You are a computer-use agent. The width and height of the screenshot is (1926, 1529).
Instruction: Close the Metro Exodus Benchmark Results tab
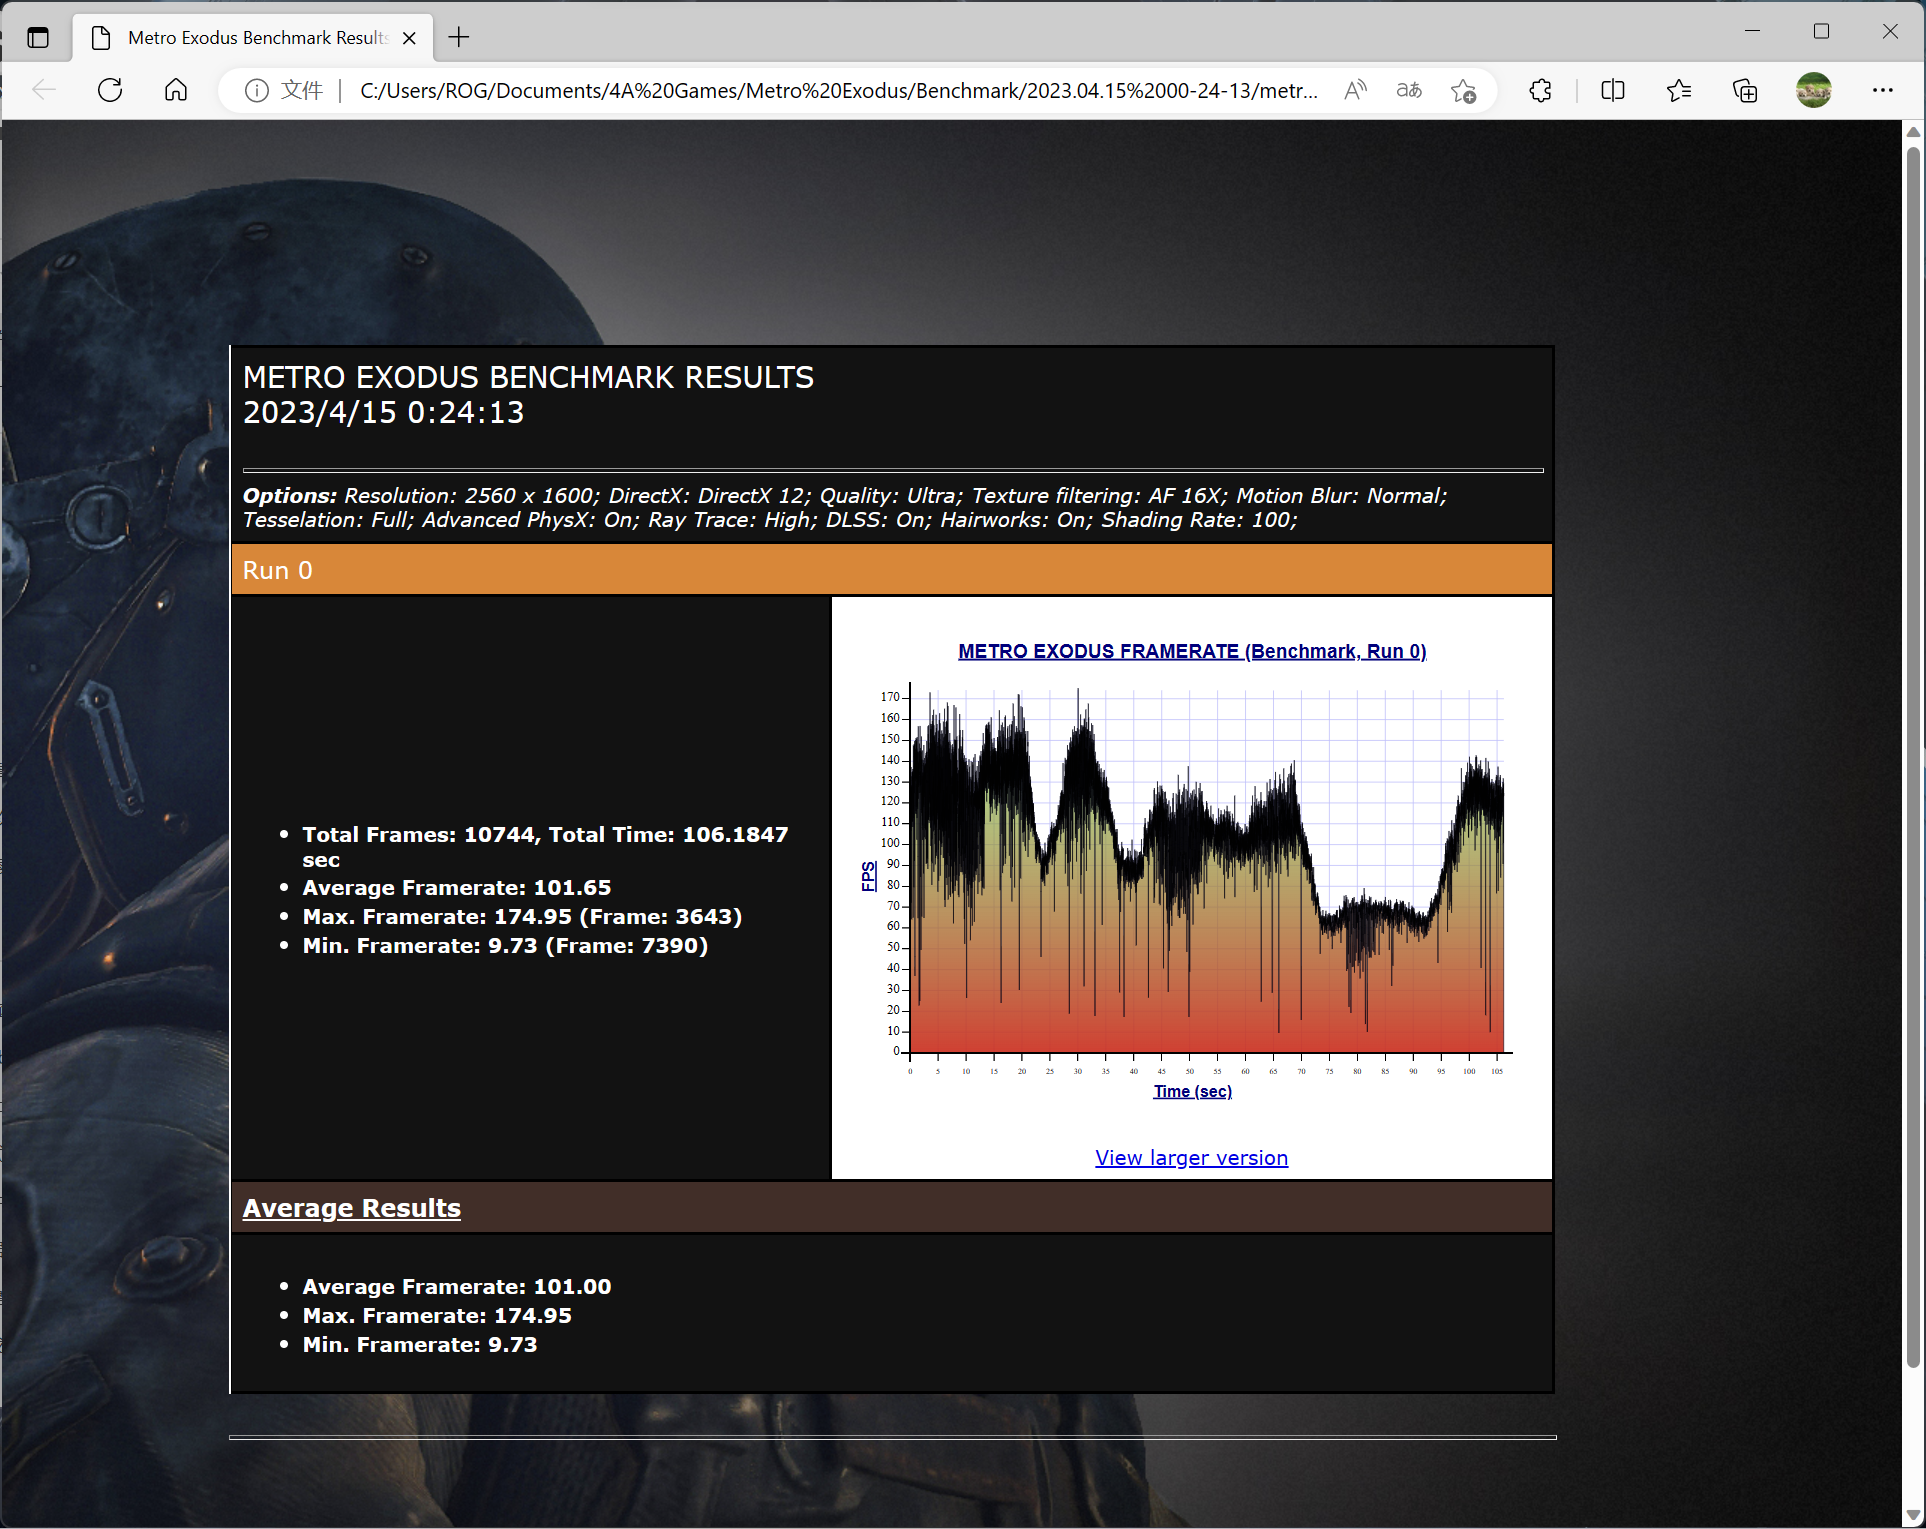click(x=409, y=38)
